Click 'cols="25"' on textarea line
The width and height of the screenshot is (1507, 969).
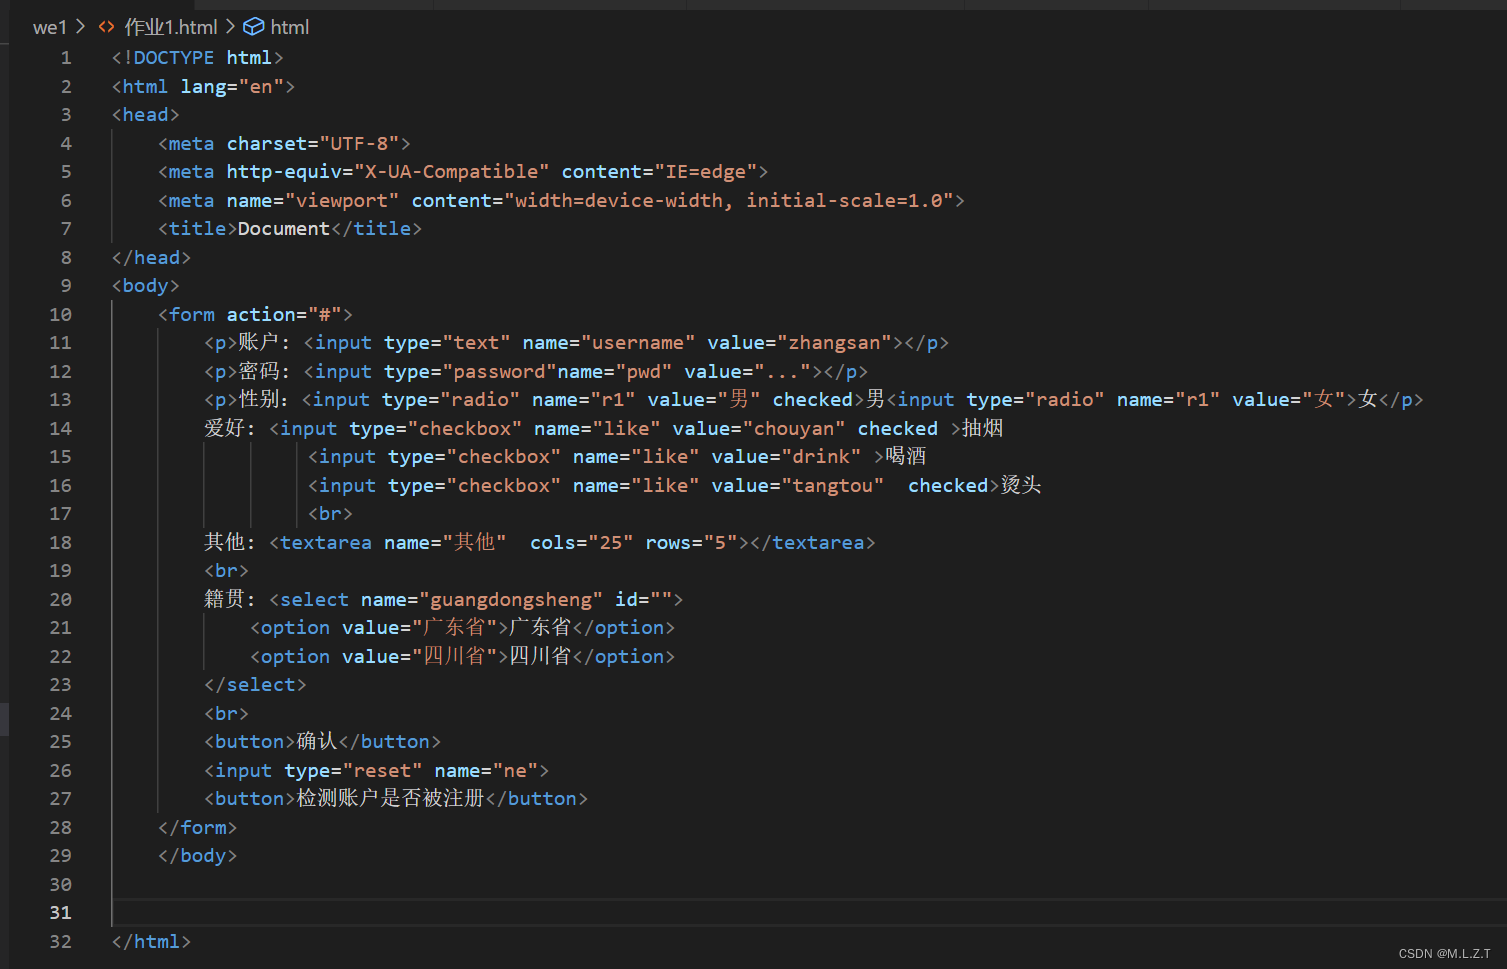tap(581, 543)
